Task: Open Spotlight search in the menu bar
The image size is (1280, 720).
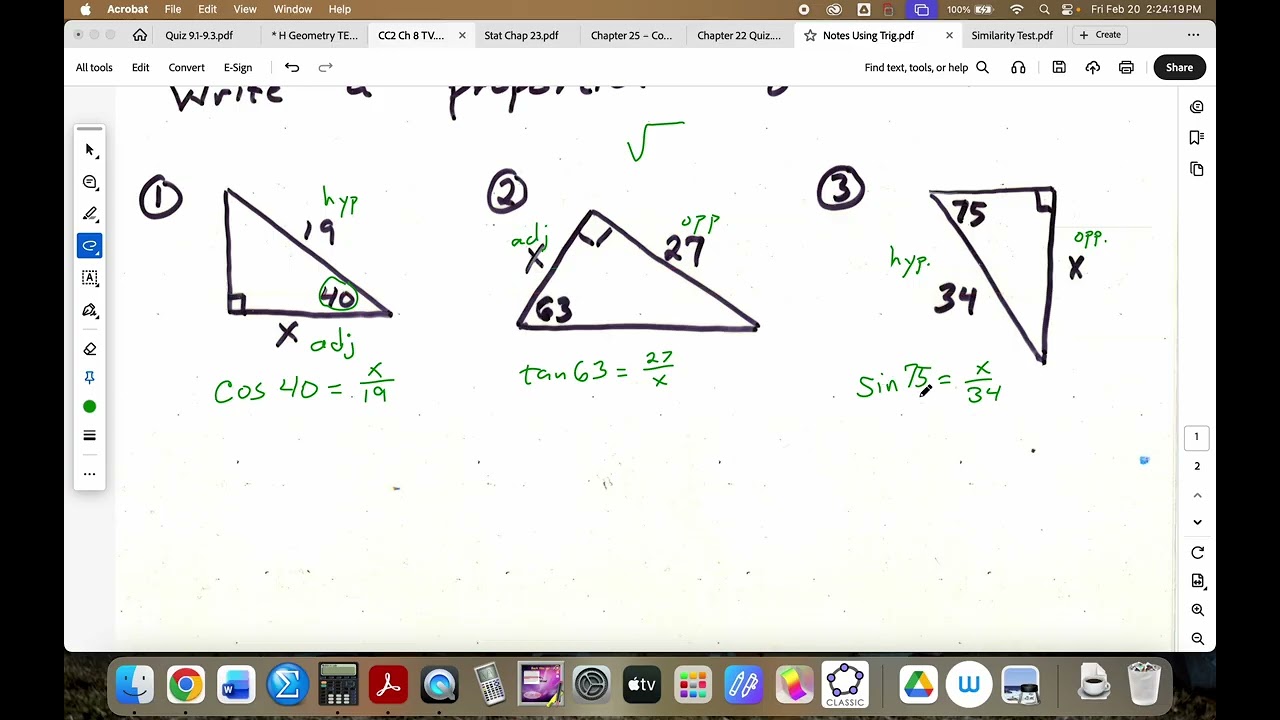Action: pos(1044,9)
